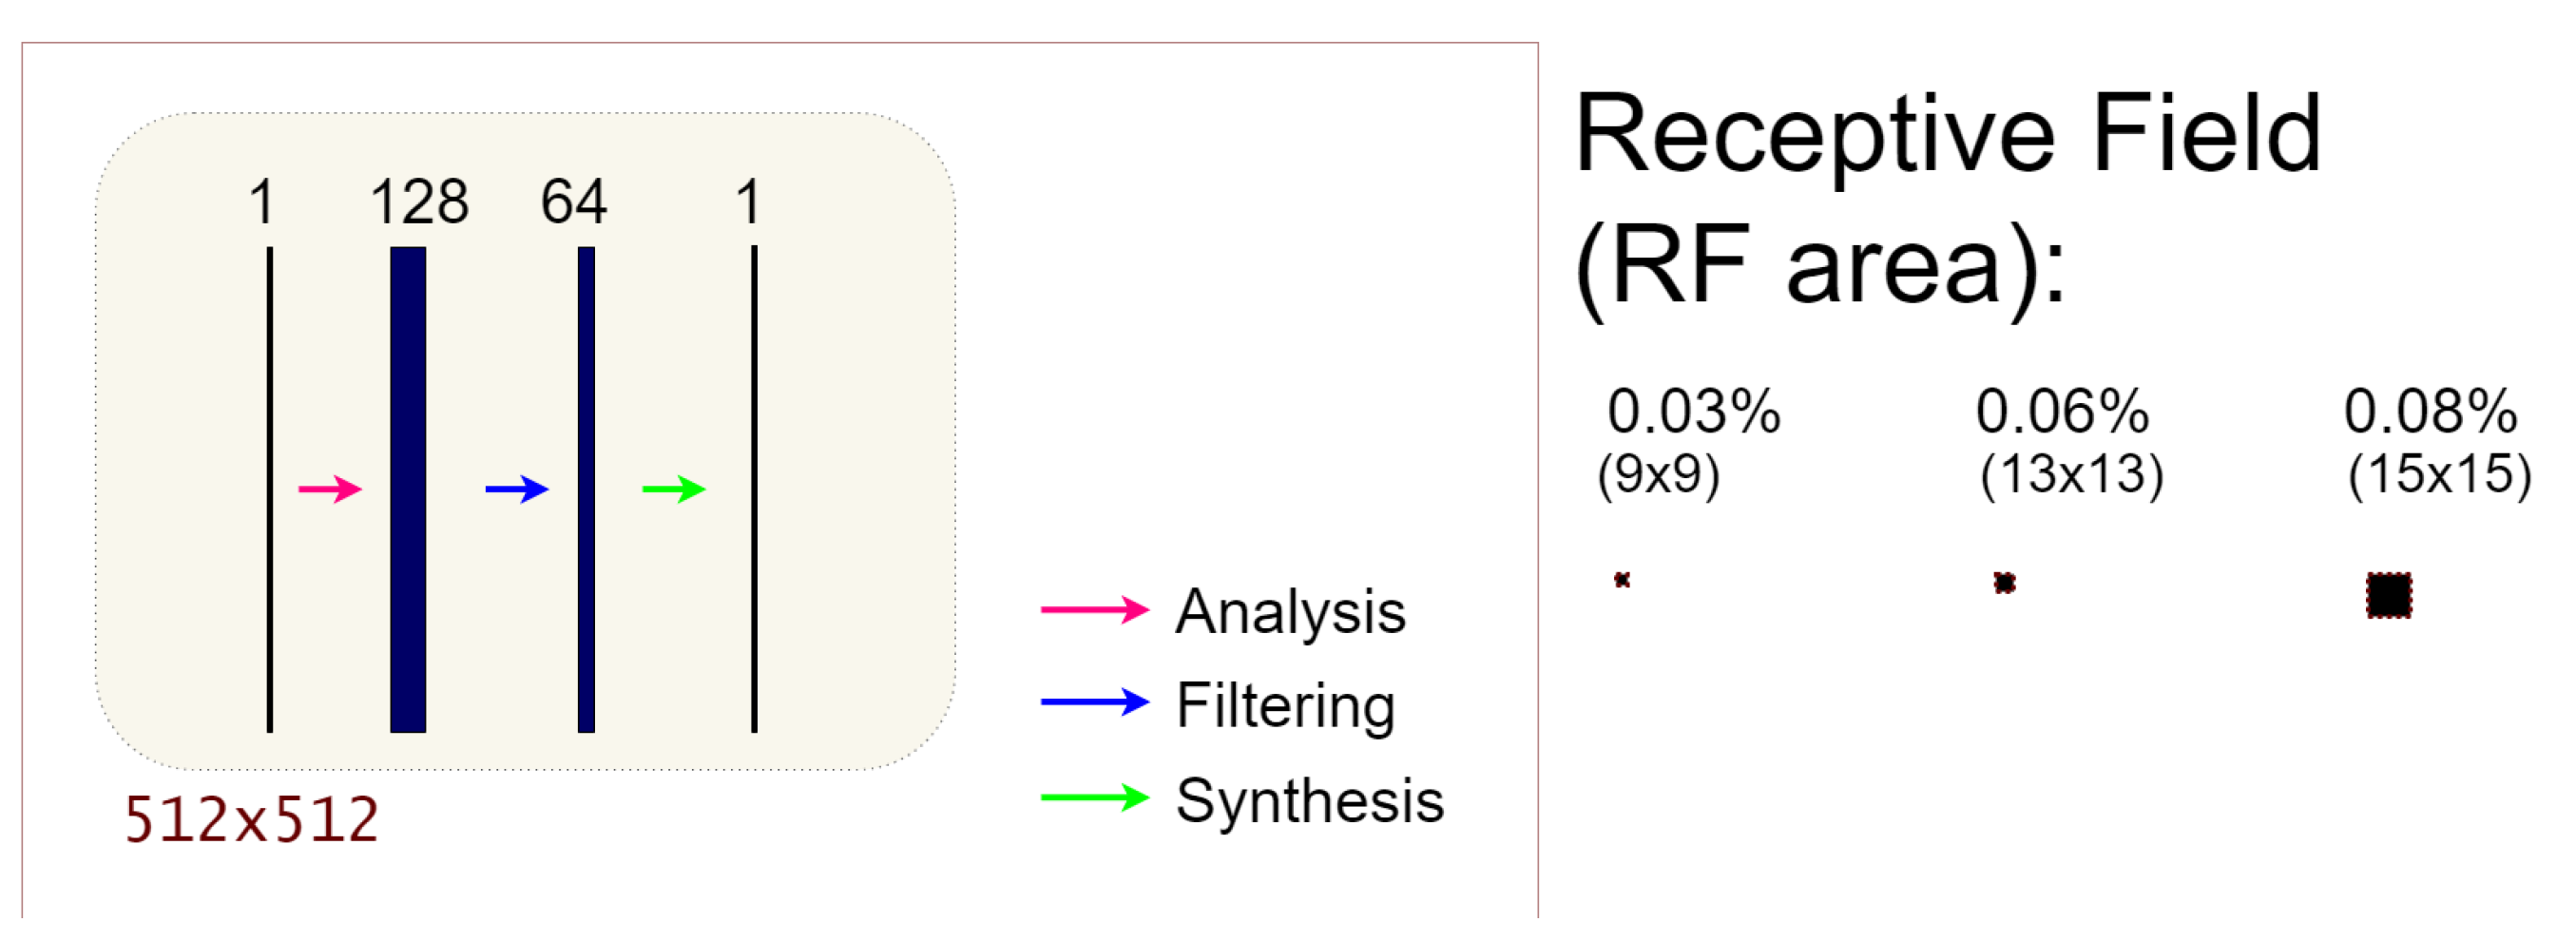Click the Receptive Field heading
This screenshot has height=941, width=2576.
(x=1948, y=135)
